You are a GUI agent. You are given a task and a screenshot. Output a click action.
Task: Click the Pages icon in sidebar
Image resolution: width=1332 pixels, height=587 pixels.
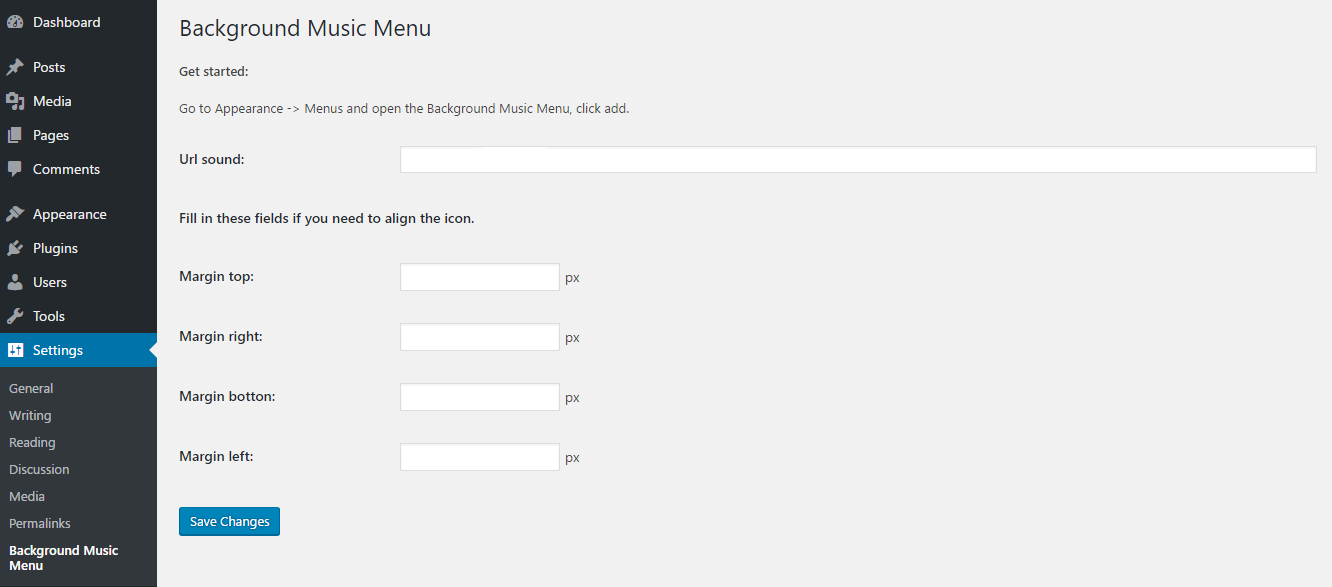15,135
